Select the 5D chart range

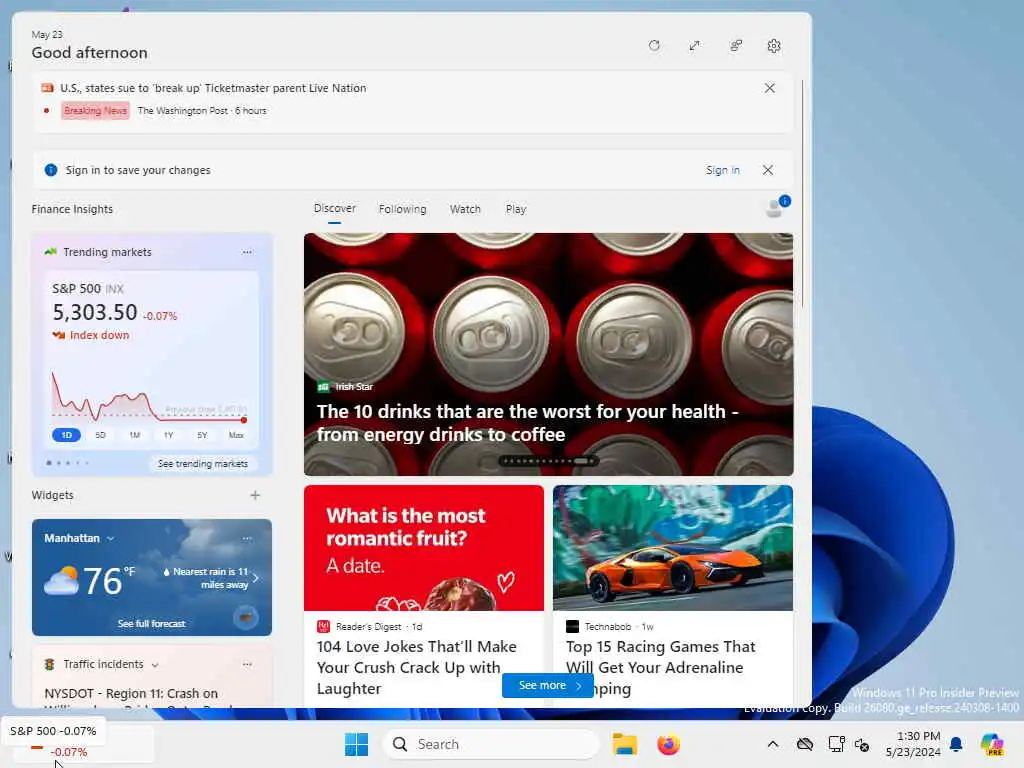click(x=101, y=435)
